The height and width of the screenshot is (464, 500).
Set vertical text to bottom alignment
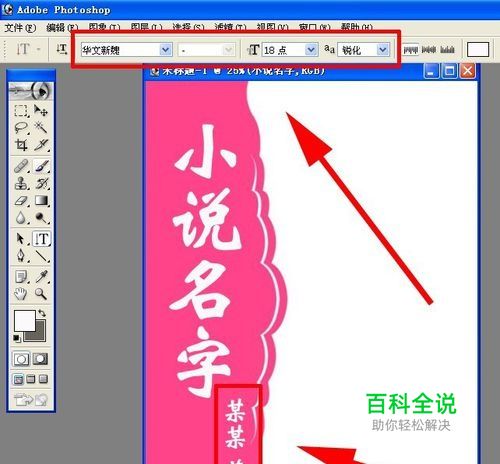[447, 50]
